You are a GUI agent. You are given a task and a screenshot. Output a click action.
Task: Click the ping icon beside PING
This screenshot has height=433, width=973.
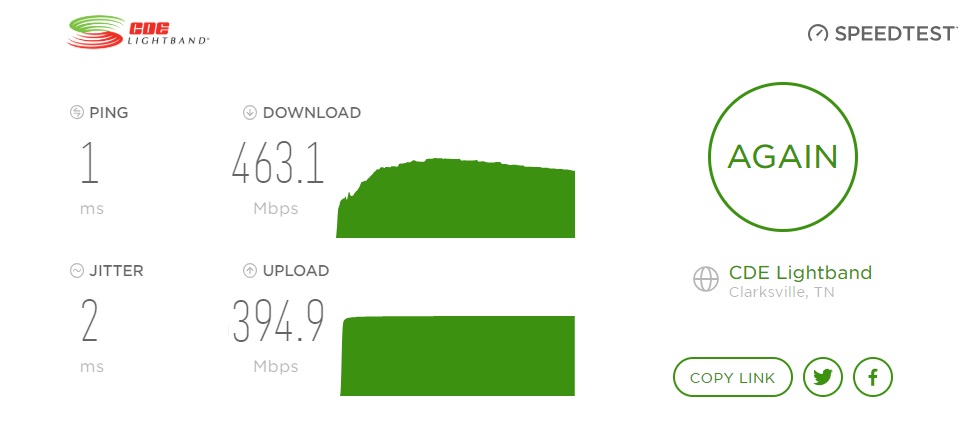(x=77, y=113)
